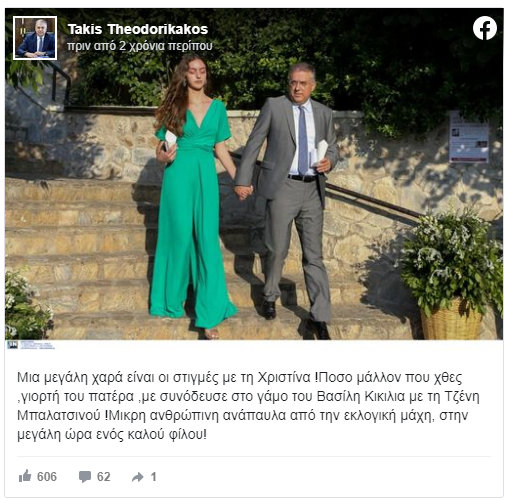Open the small watermark logo below the photo
Viewport: 513px width, 499px height.
coord(30,345)
